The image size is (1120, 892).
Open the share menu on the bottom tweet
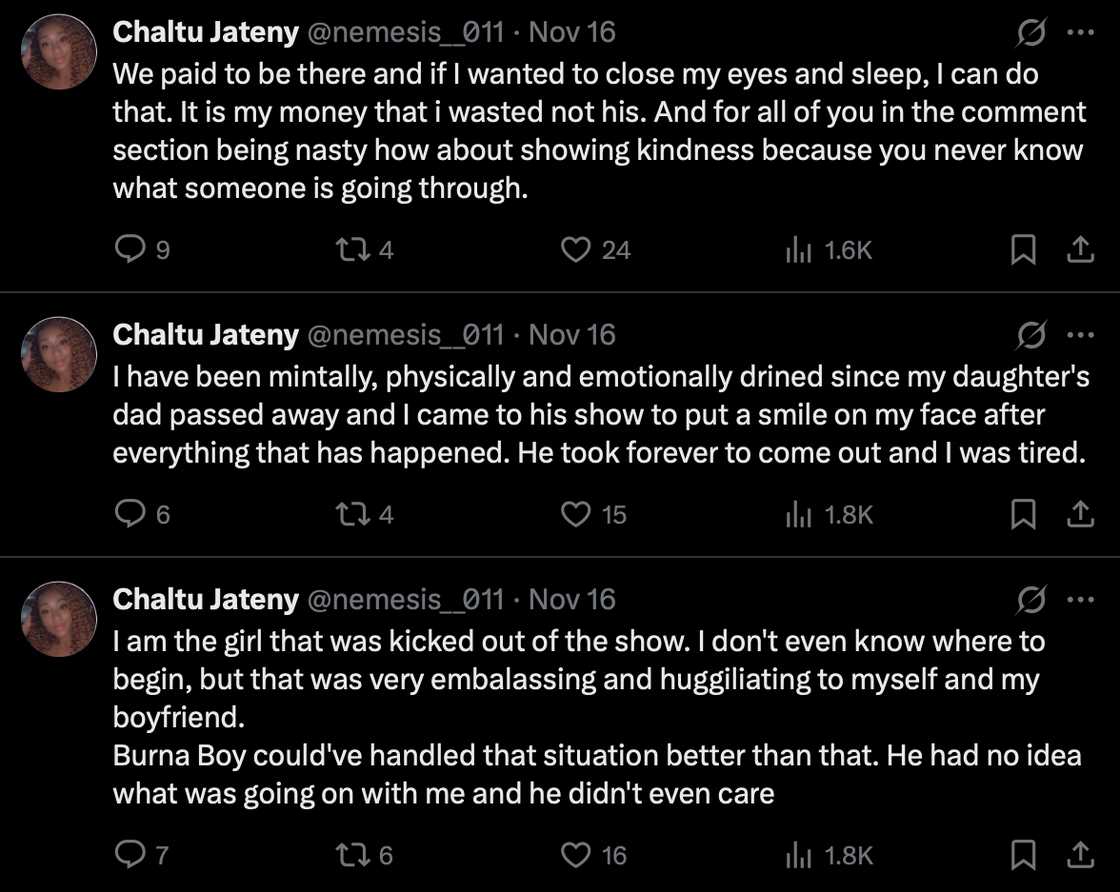tap(1080, 855)
